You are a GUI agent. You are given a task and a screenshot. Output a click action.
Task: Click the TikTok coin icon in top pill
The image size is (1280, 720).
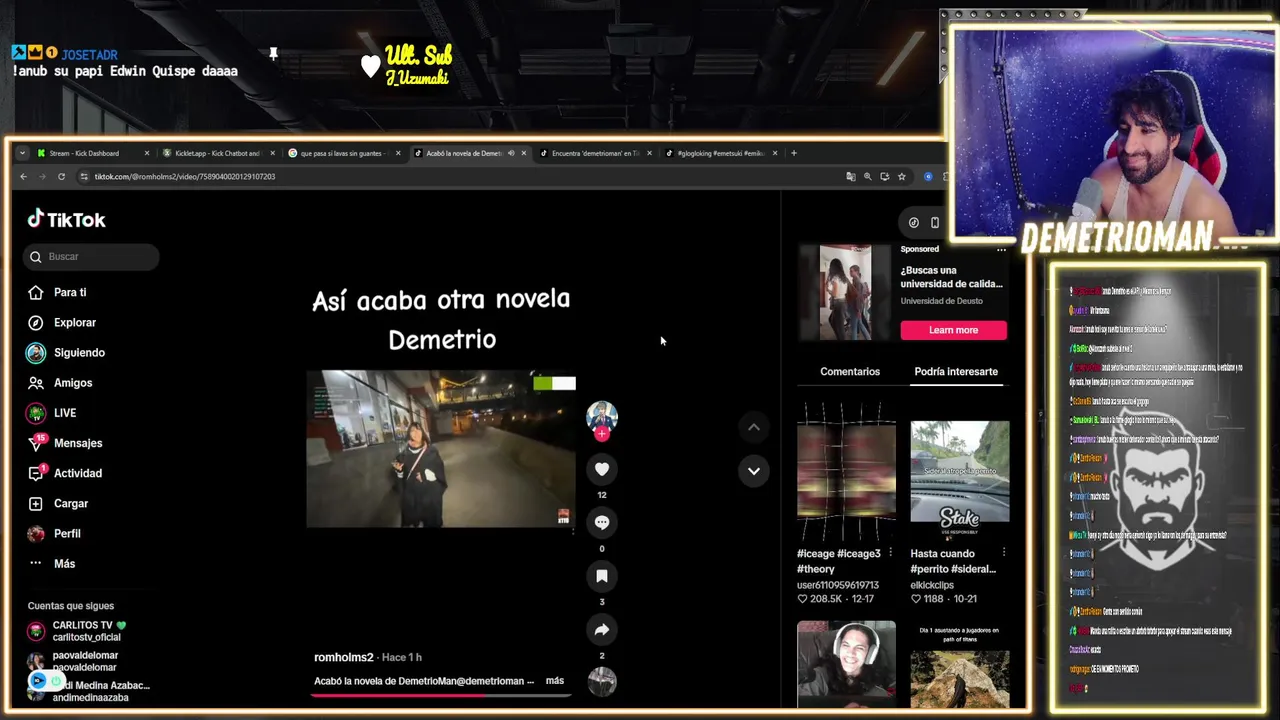914,223
